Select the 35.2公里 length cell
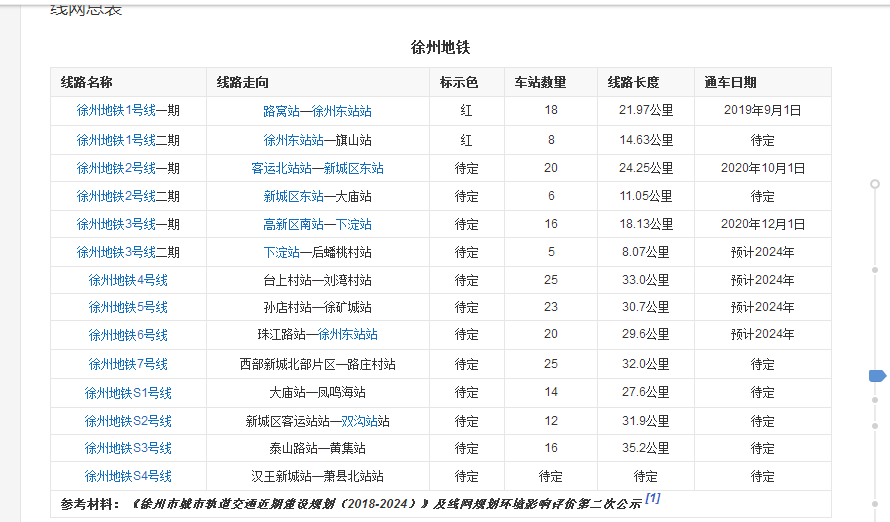890x522 pixels. pyautogui.click(x=646, y=448)
